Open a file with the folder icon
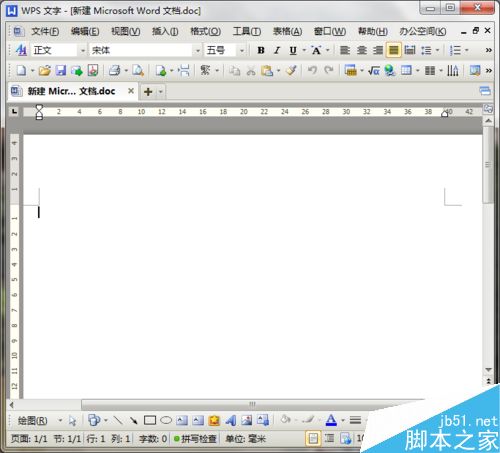The width and height of the screenshot is (500, 453). 45,70
